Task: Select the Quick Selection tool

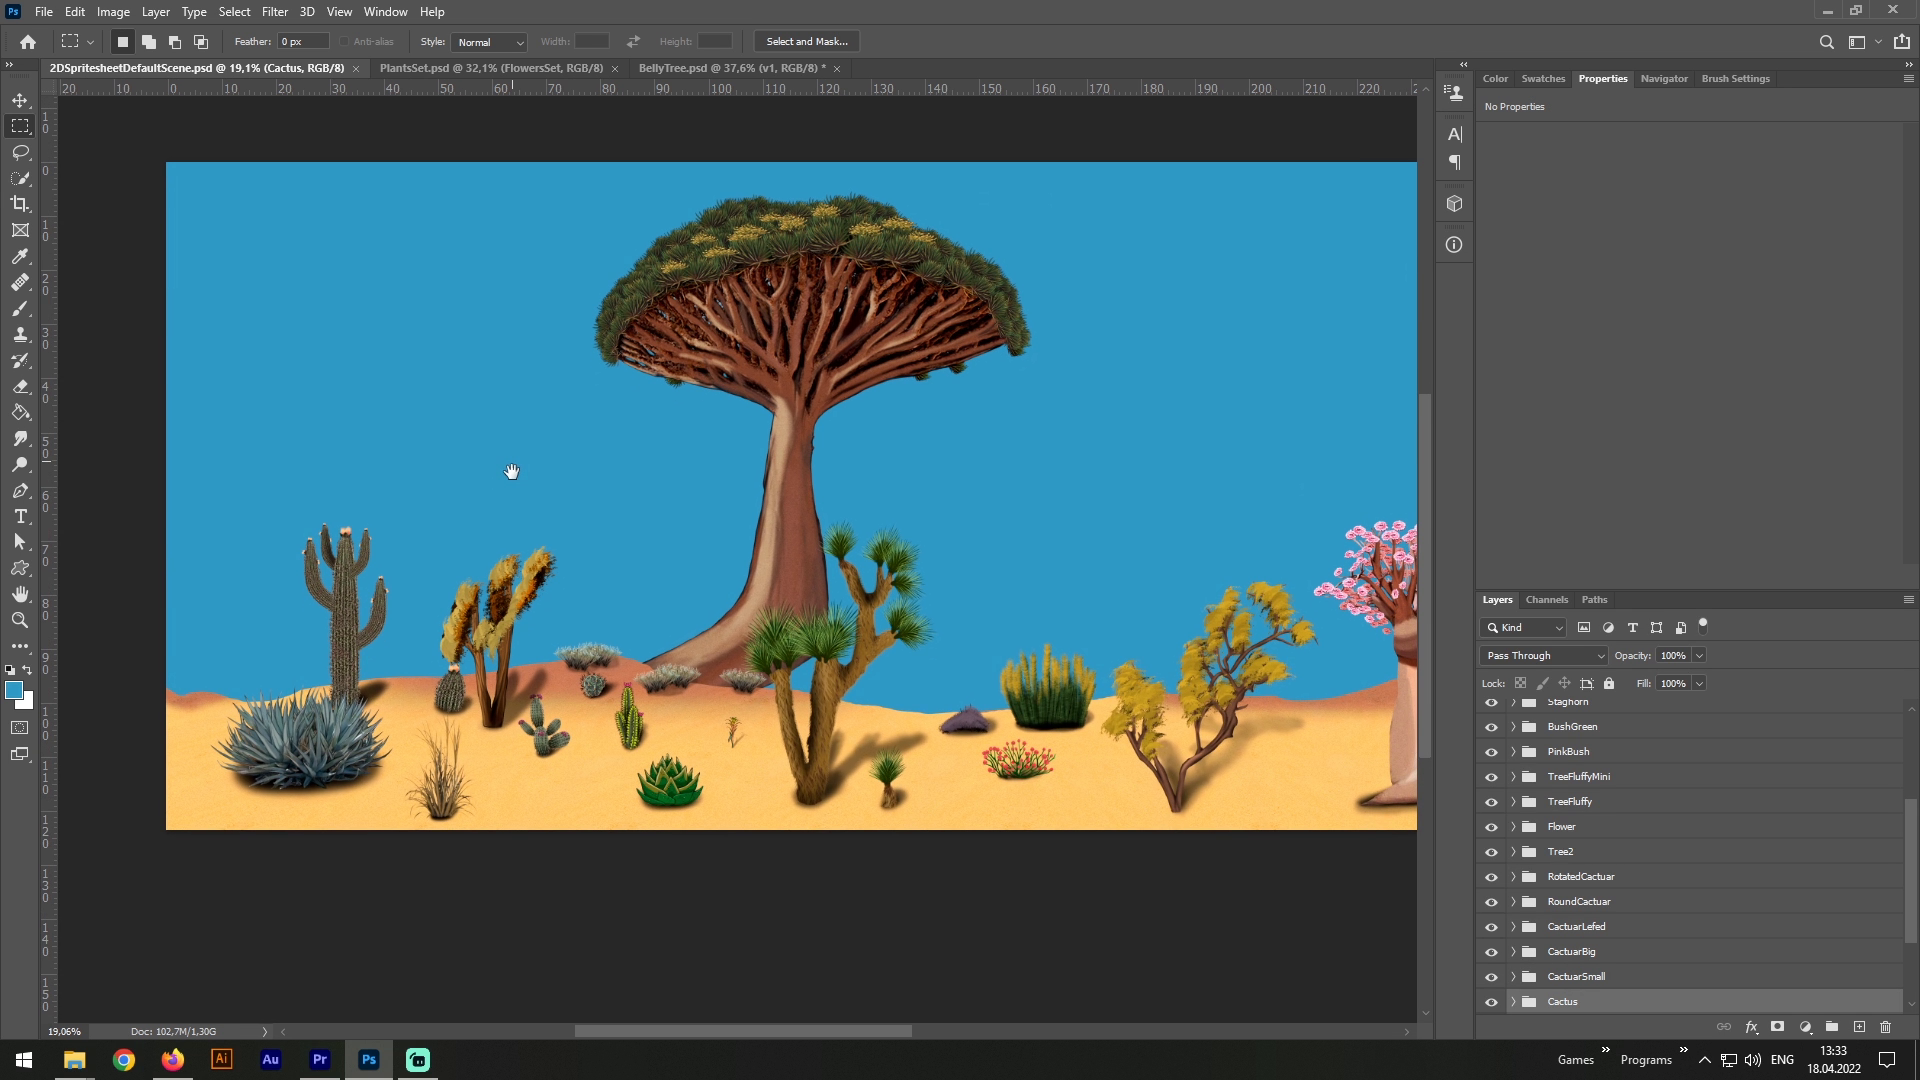Action: (x=20, y=178)
